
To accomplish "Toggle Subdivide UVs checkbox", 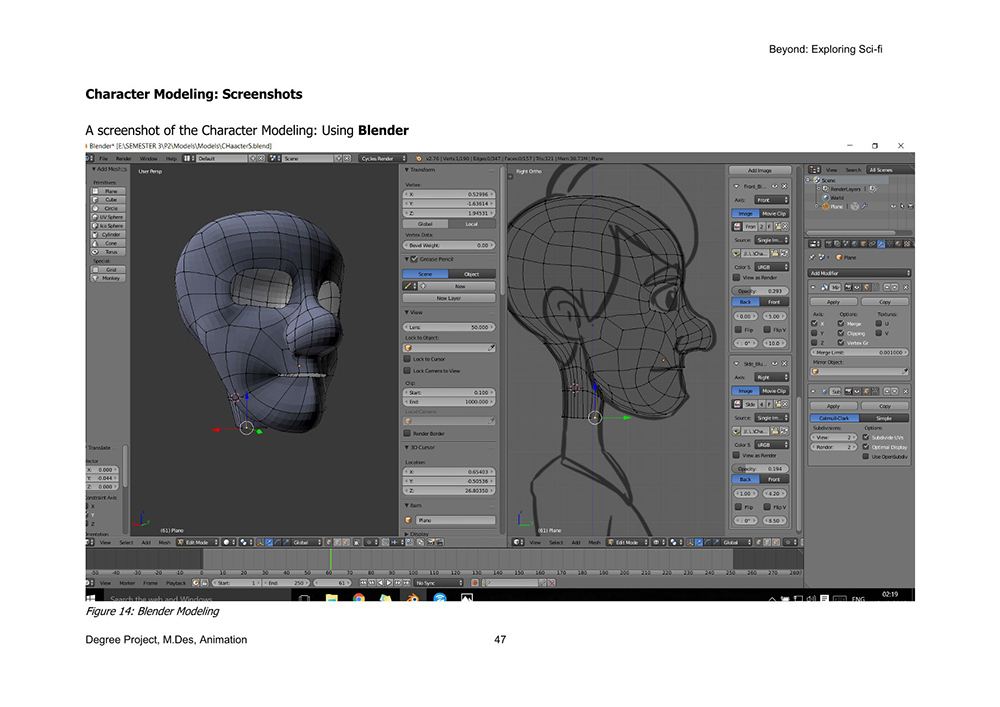I will tap(865, 438).
